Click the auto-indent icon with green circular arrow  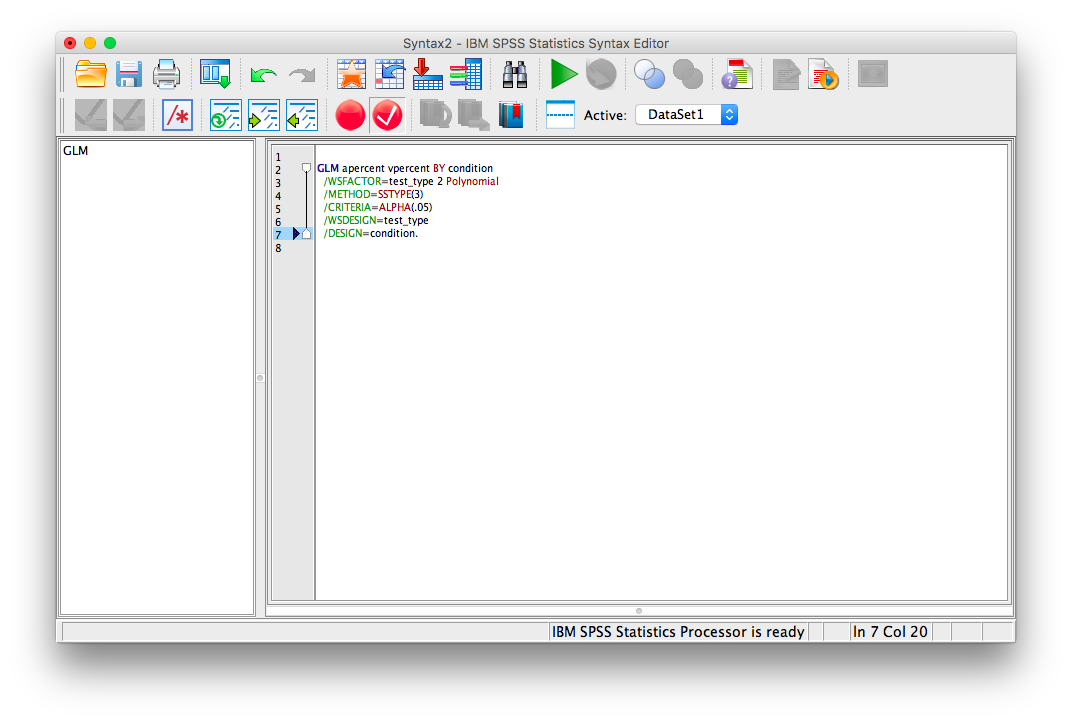(226, 115)
